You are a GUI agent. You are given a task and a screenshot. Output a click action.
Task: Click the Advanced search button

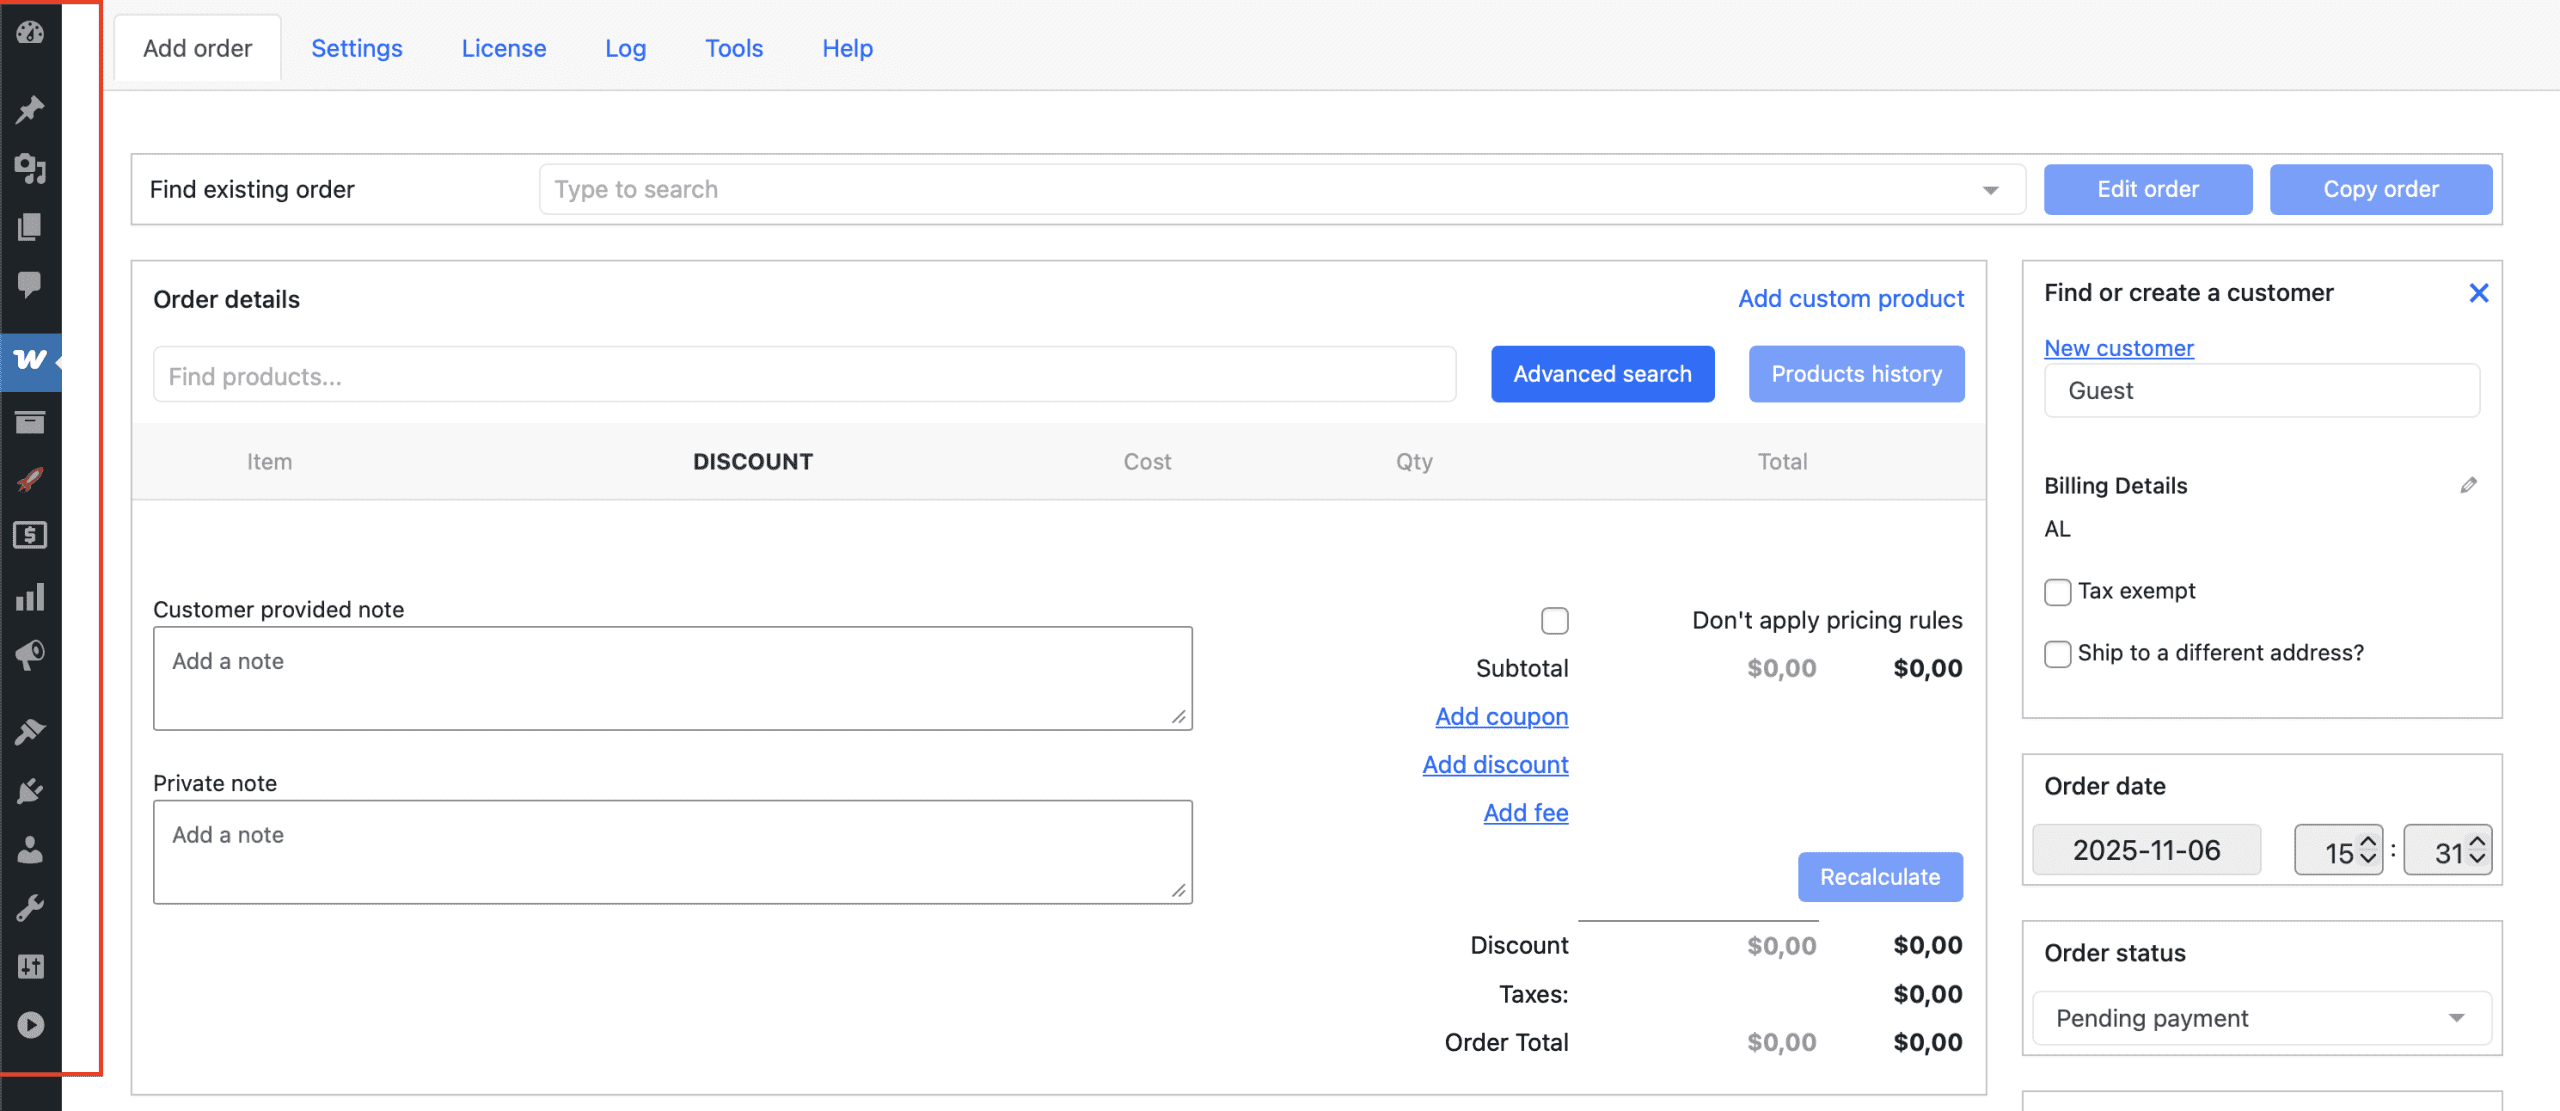click(1602, 374)
